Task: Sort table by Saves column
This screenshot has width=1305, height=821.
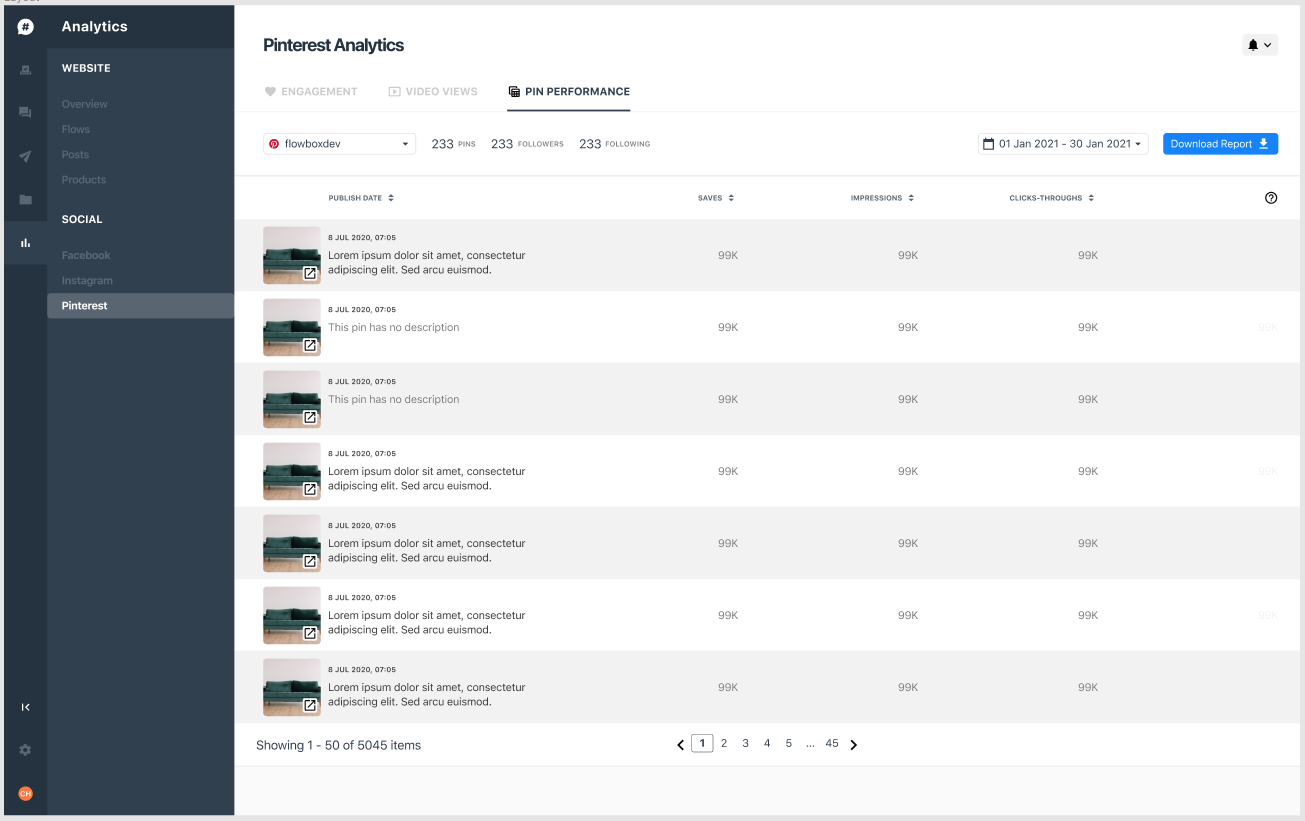Action: 716,198
